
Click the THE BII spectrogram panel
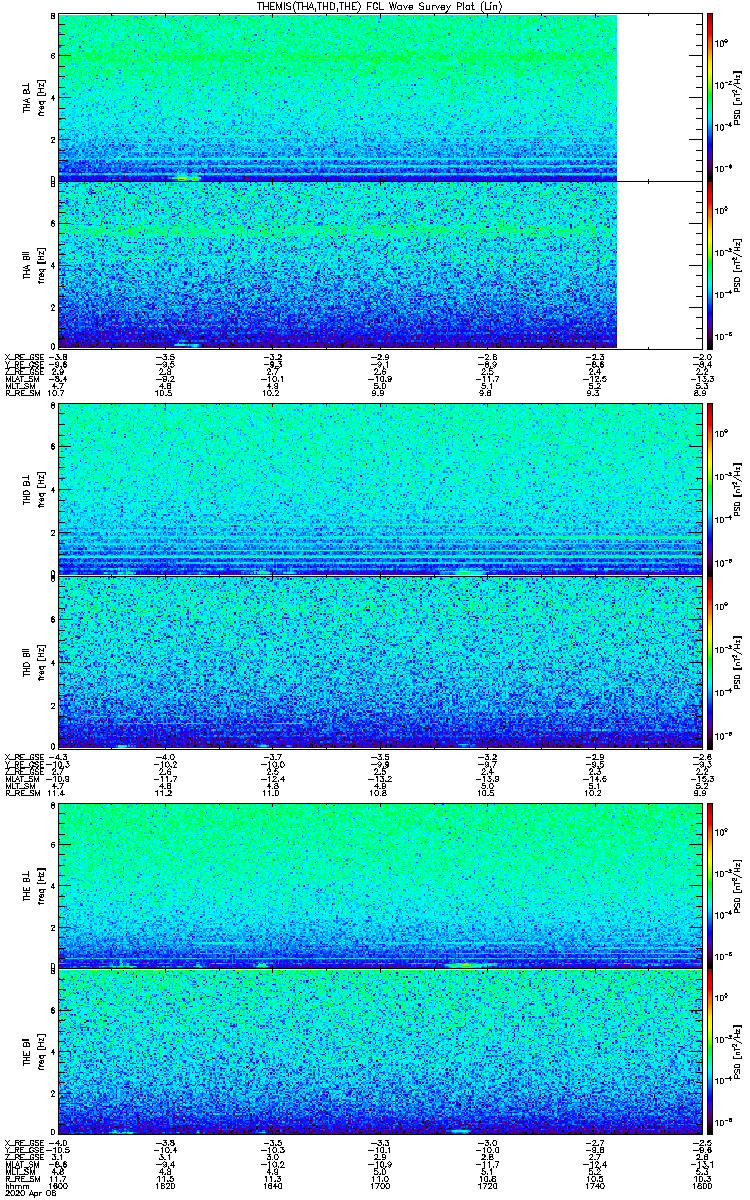(x=378, y=1051)
